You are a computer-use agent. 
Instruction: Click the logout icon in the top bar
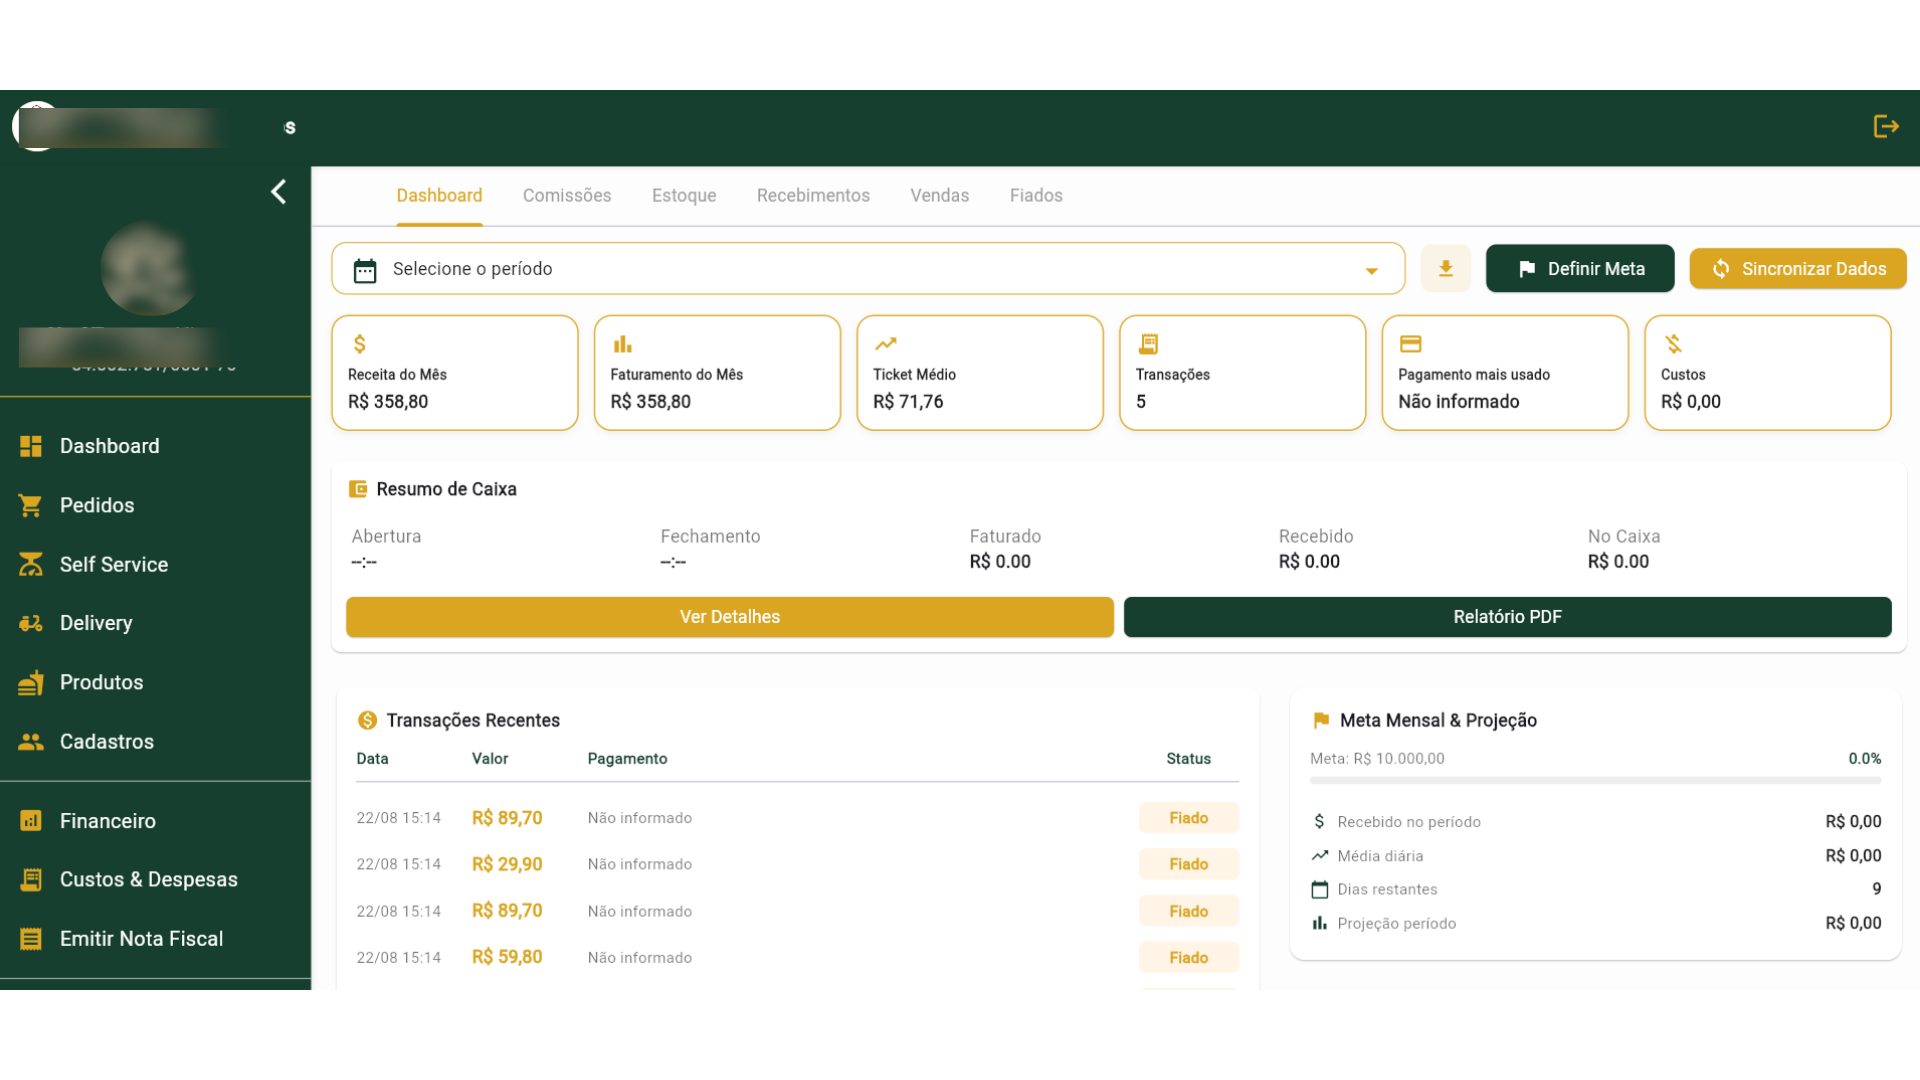[1886, 126]
